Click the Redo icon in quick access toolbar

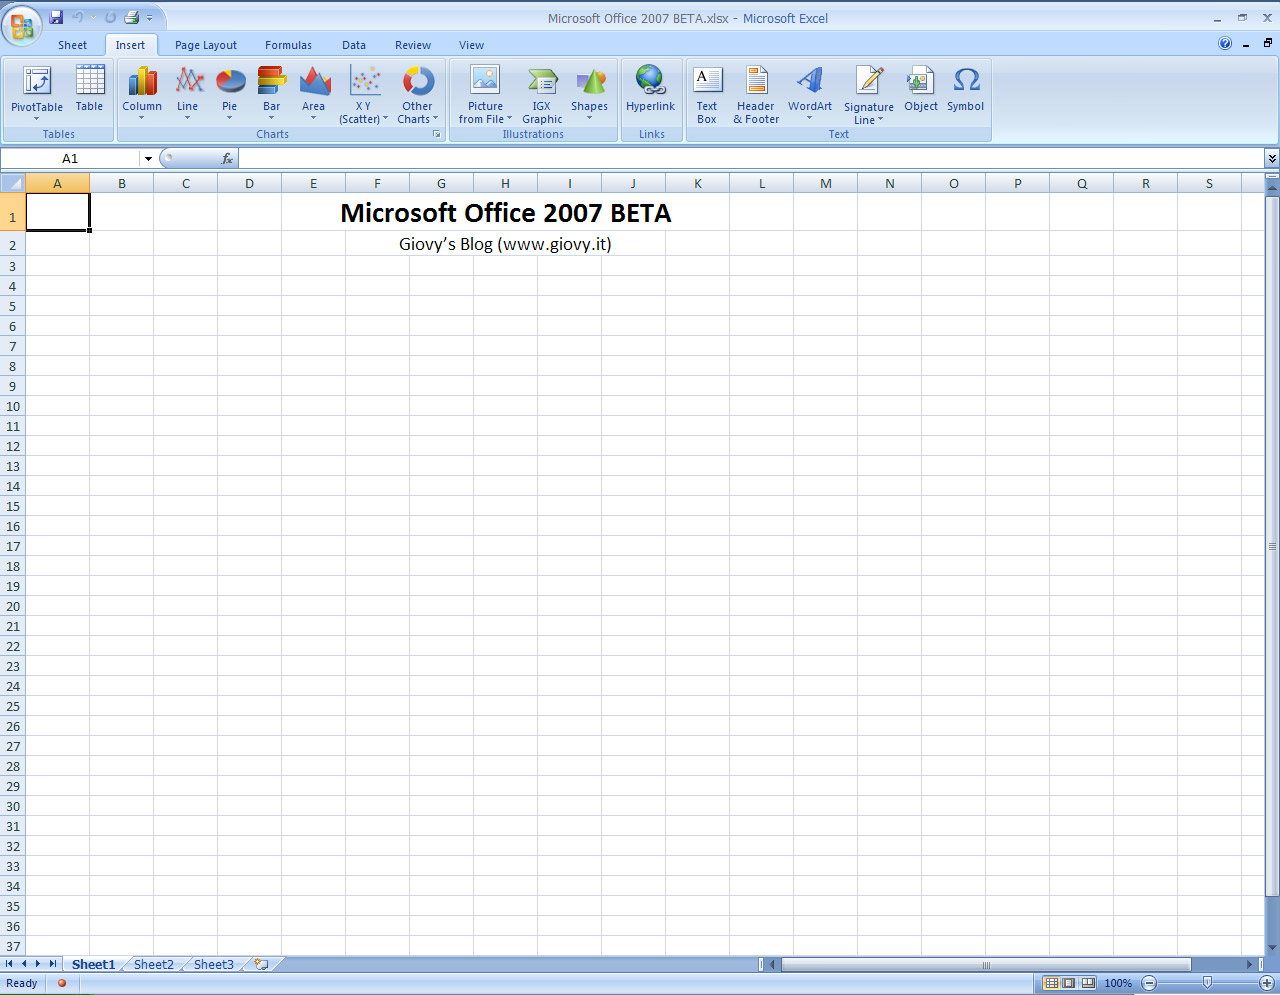(109, 17)
